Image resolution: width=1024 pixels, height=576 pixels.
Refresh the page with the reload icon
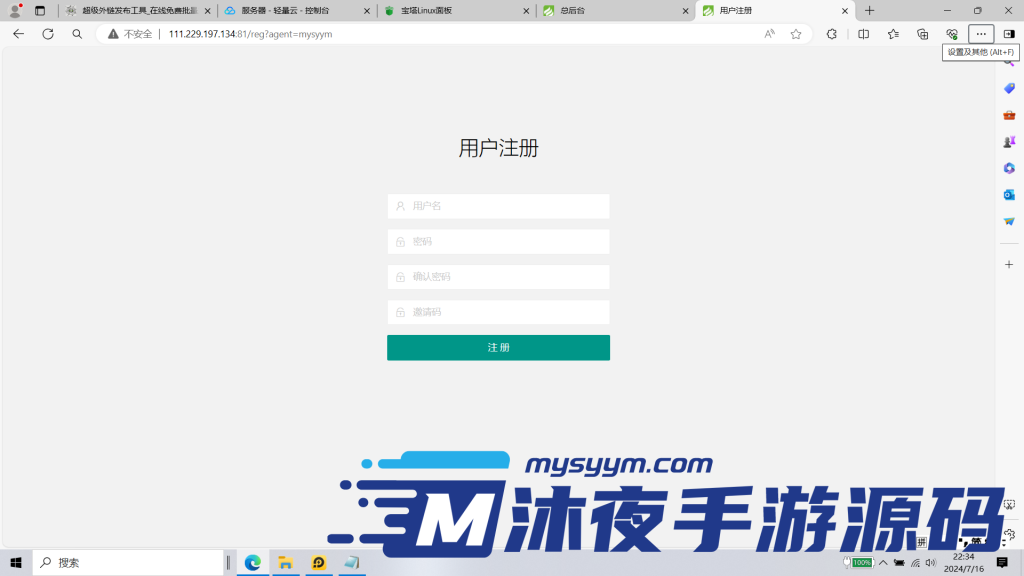click(x=47, y=33)
